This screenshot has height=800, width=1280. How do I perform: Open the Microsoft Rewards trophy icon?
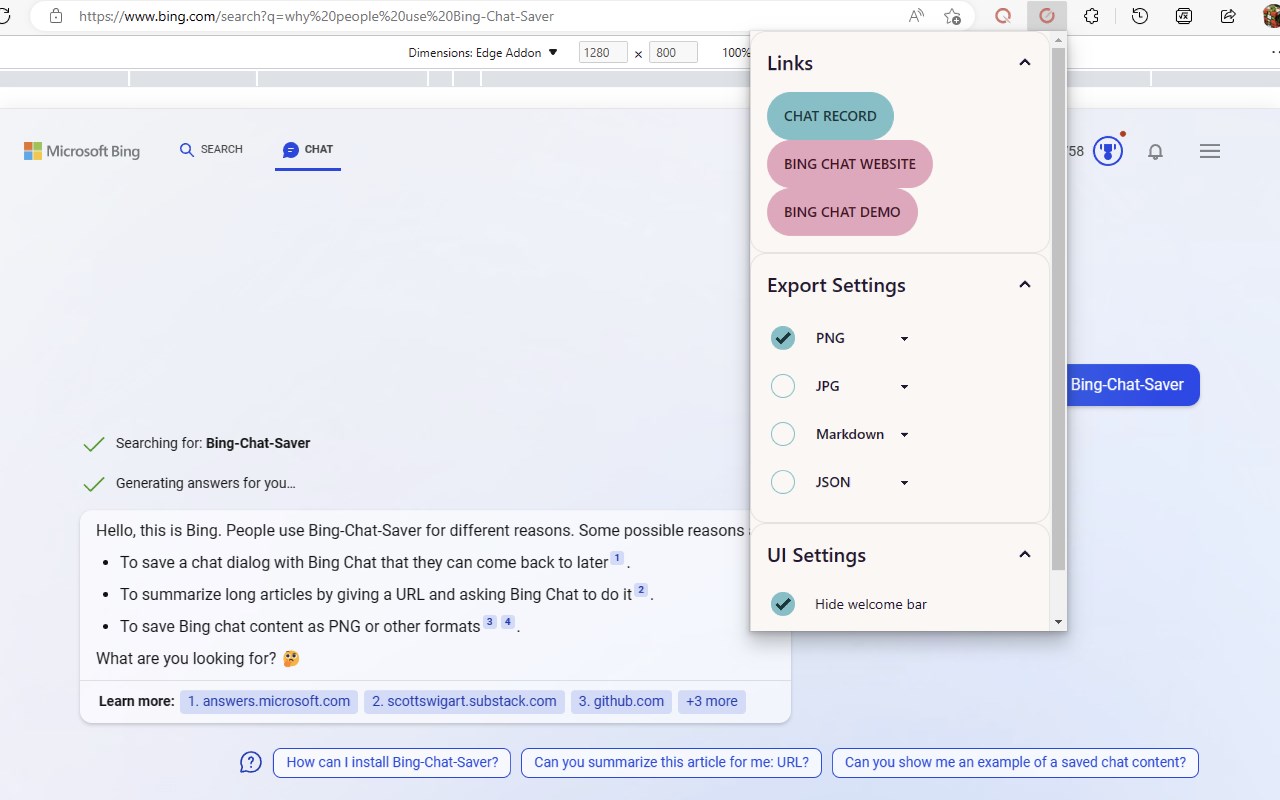pyautogui.click(x=1108, y=151)
